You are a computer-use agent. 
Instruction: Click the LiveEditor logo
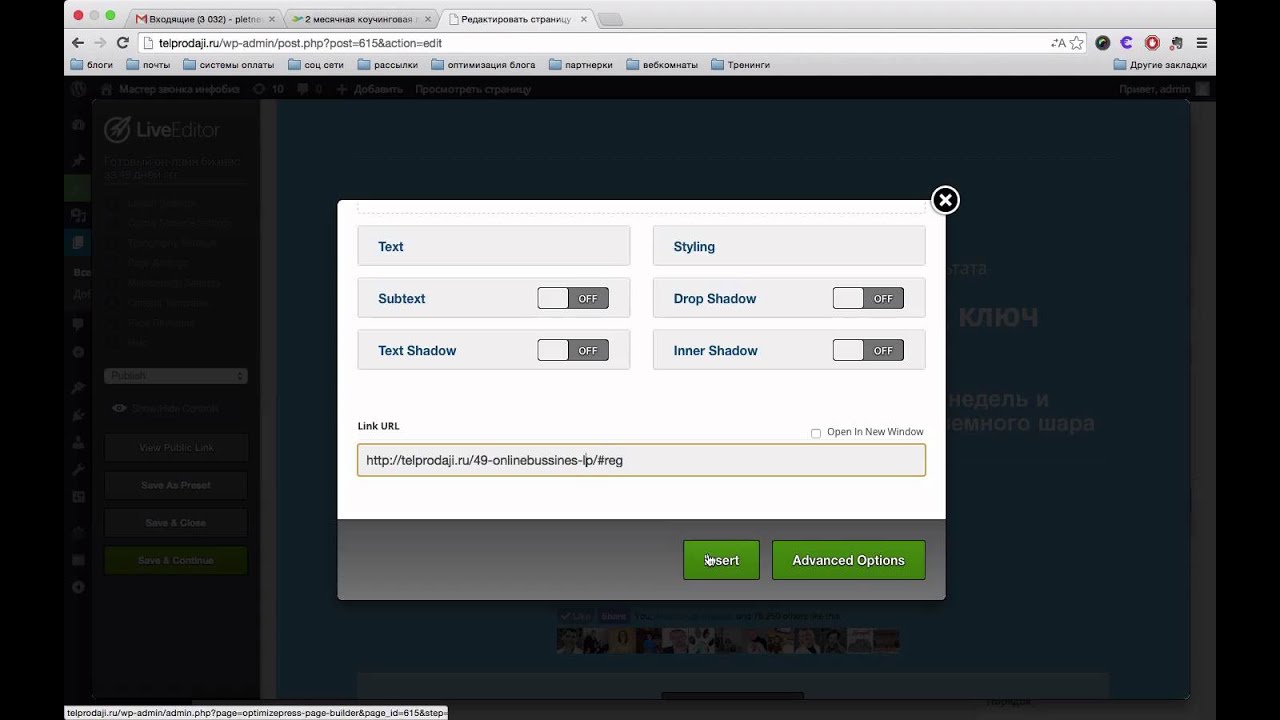click(x=162, y=130)
